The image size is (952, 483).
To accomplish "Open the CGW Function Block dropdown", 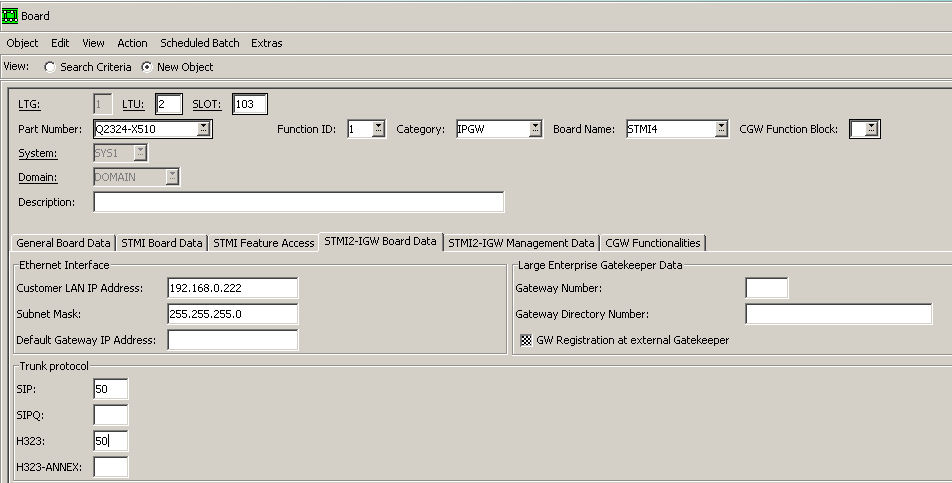I will 871,129.
